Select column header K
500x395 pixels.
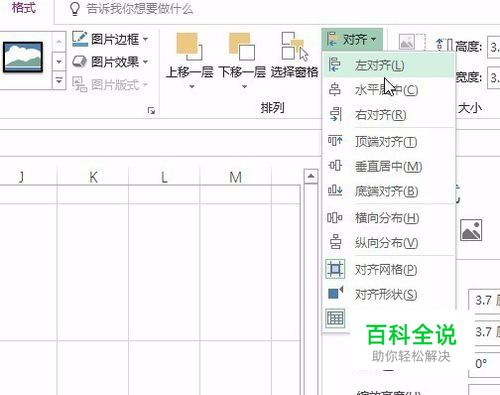pyautogui.click(x=93, y=177)
